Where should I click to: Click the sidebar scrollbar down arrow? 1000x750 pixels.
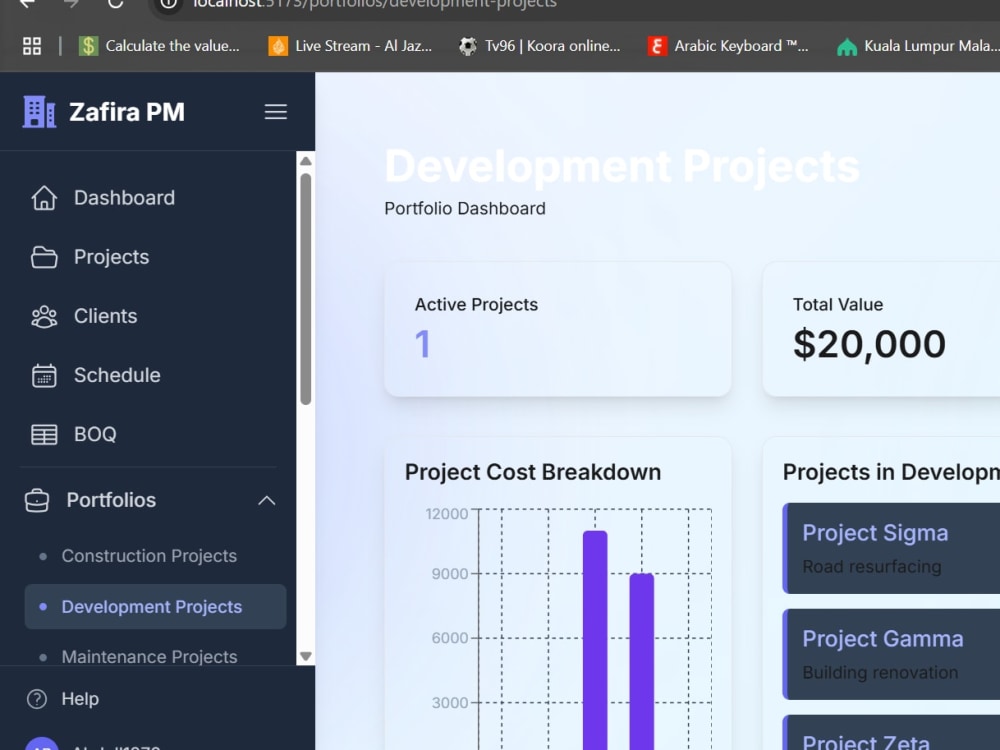305,656
